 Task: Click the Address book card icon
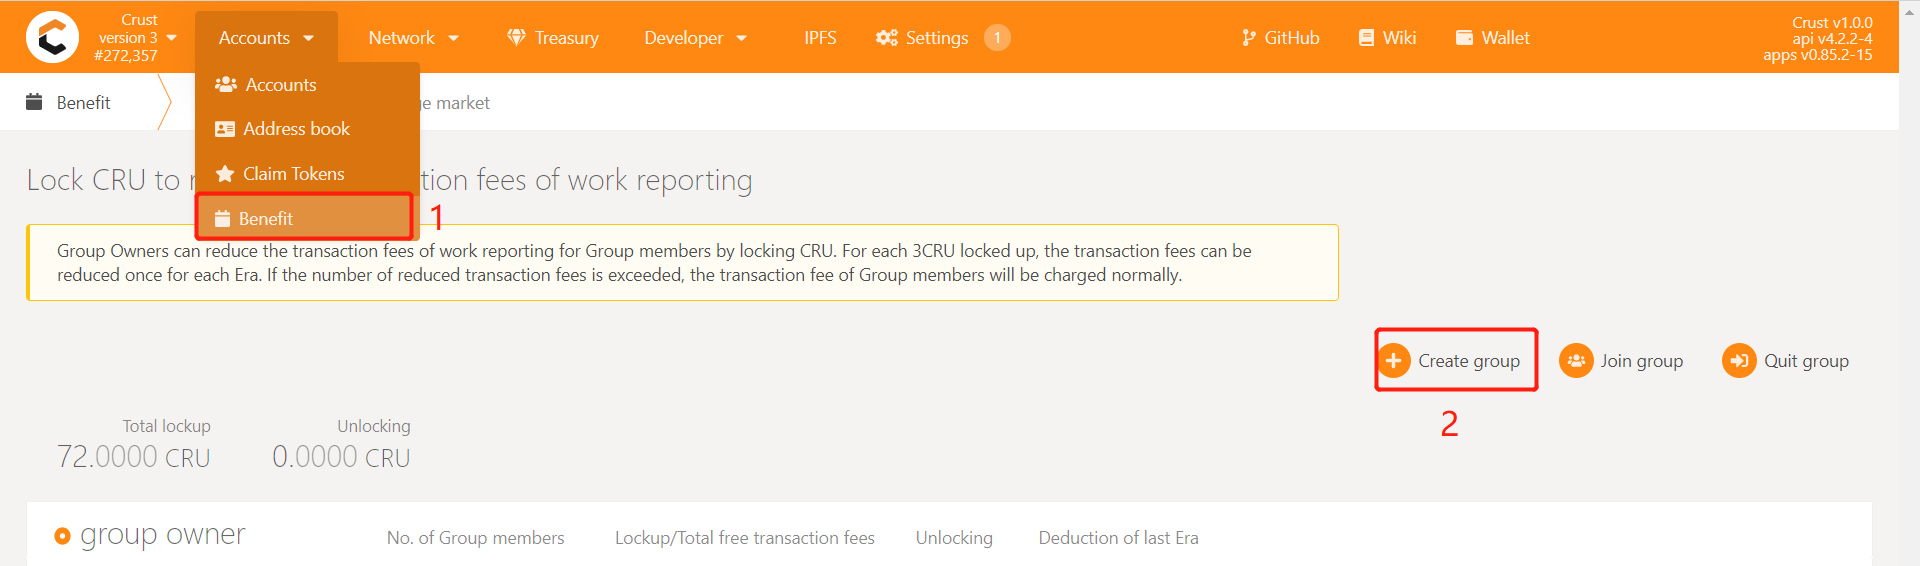click(225, 129)
